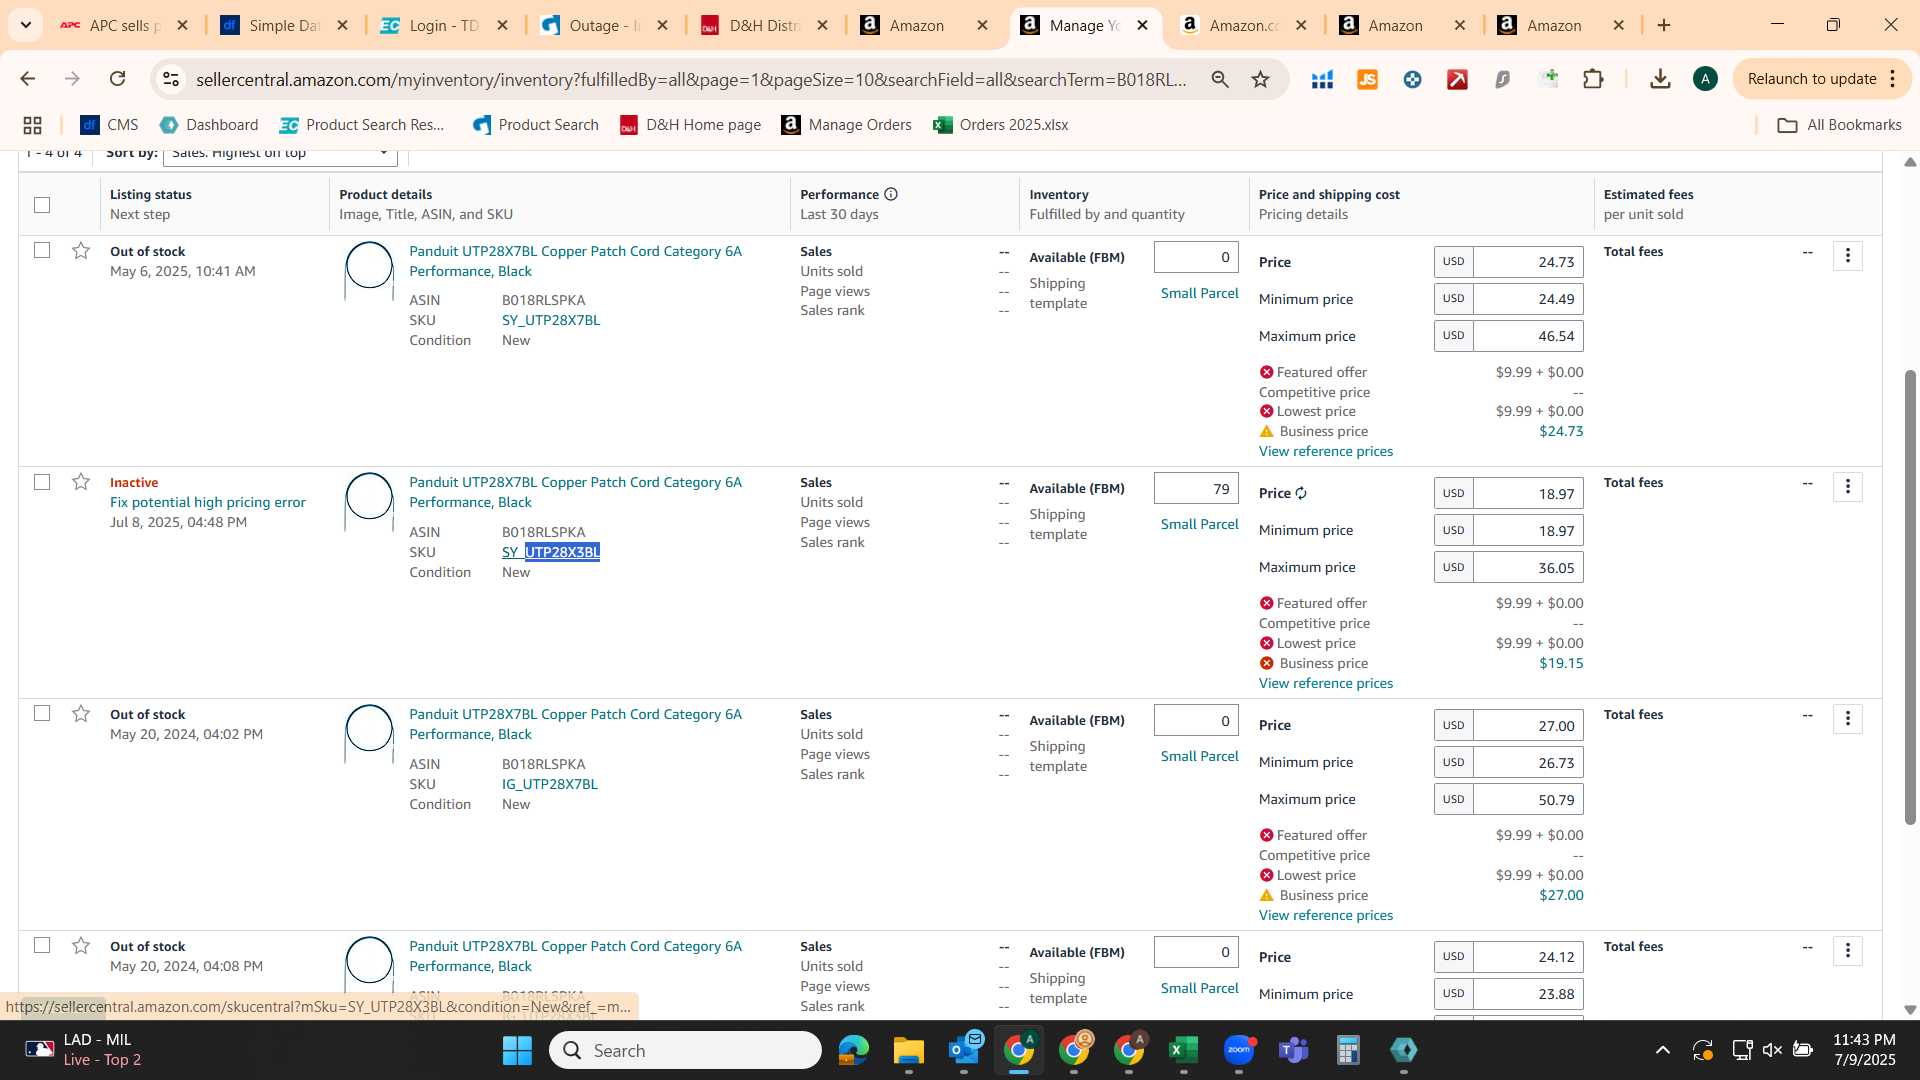This screenshot has height=1080, width=1920.
Task: Edit available quantity field showing 79
Action: coord(1196,489)
